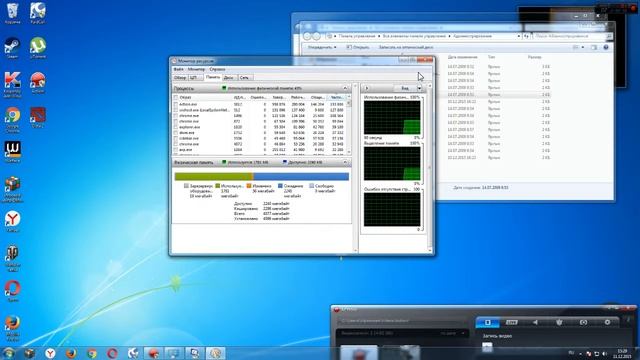Open Dota 2 desktop shortcut

pyautogui.click(x=38, y=118)
